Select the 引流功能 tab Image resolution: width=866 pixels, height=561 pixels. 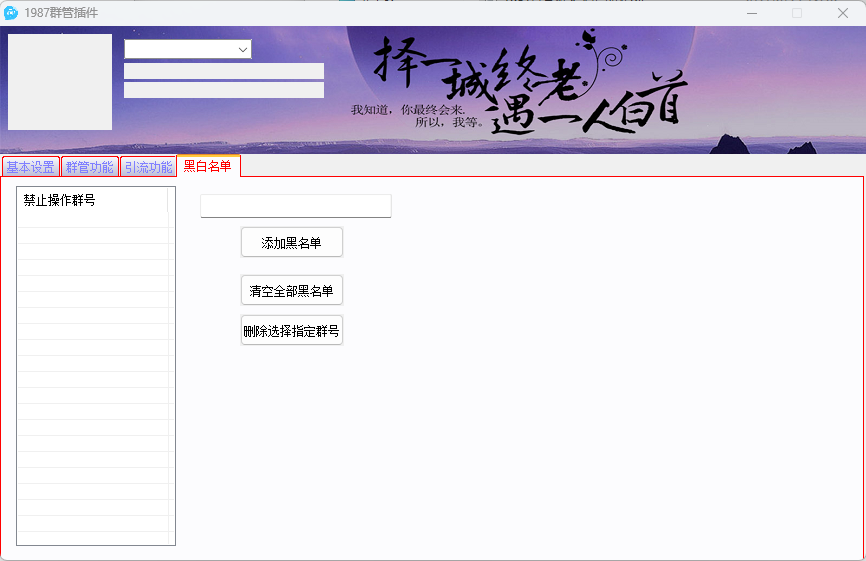[148, 167]
